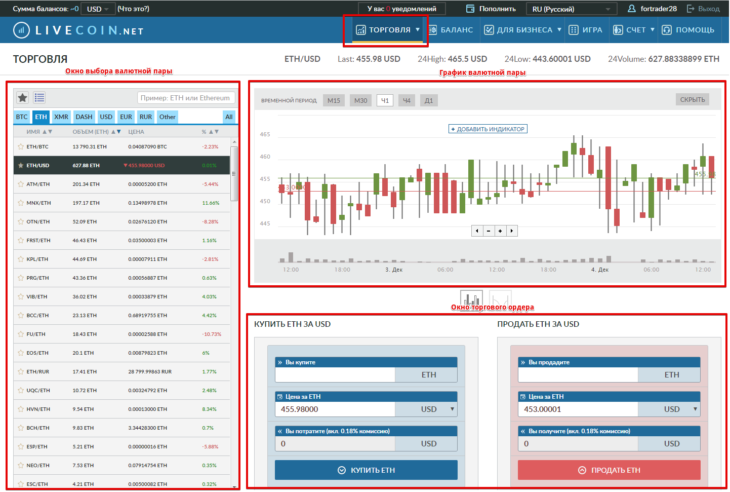Screen dimensions: 730x492
Task: Set chart period to Д1
Action: tap(428, 100)
